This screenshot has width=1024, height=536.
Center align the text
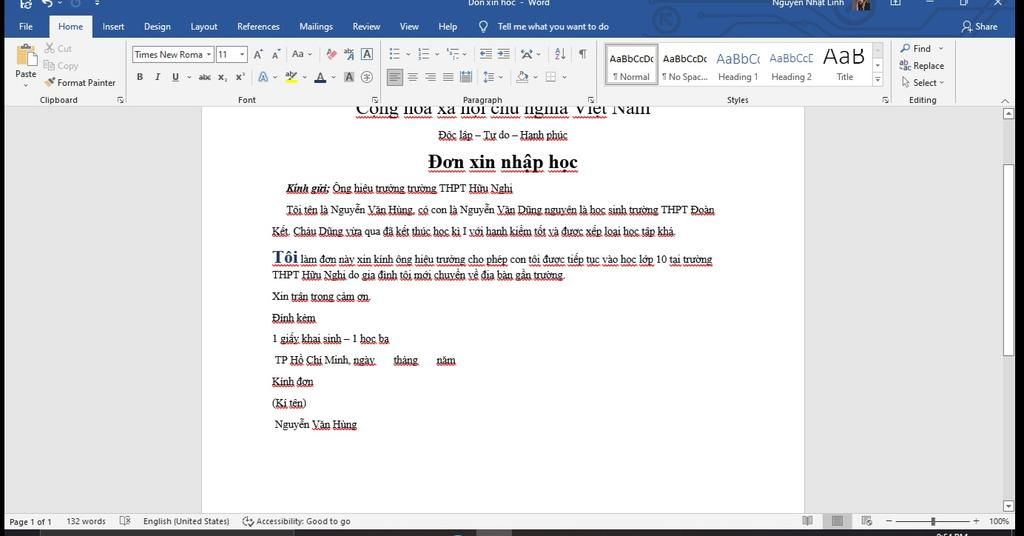coord(413,77)
